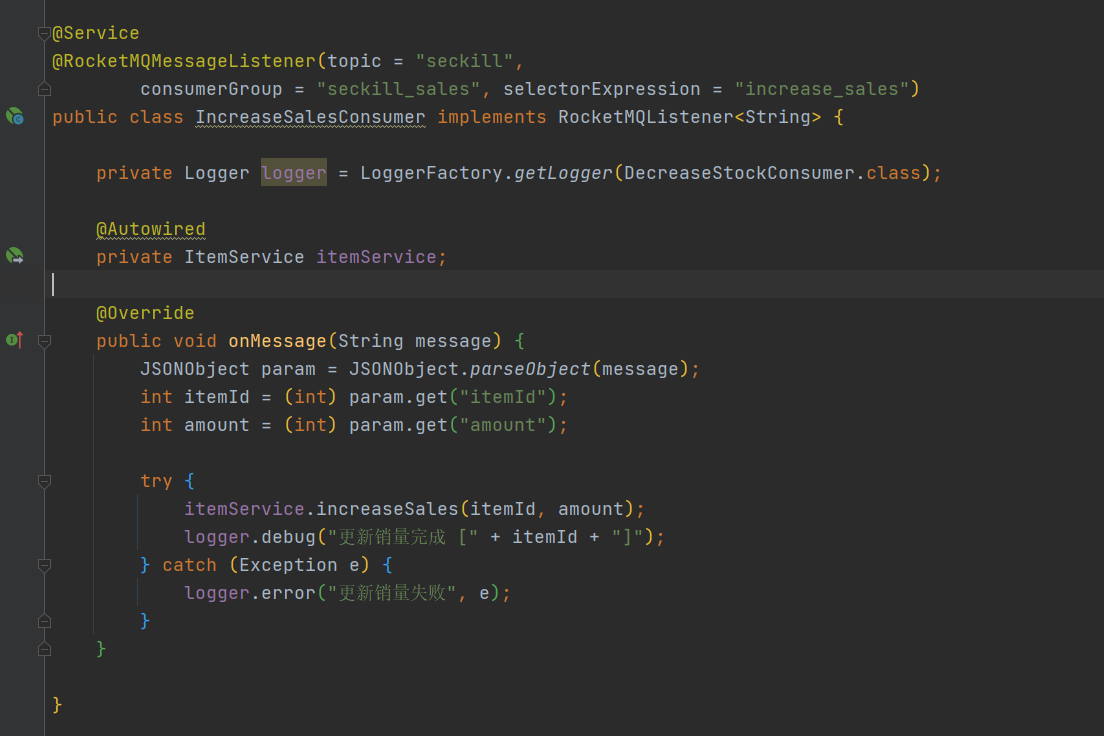Click the IncreaseSalesConsumer class name
Viewport: 1104px width, 736px height.
(310, 117)
